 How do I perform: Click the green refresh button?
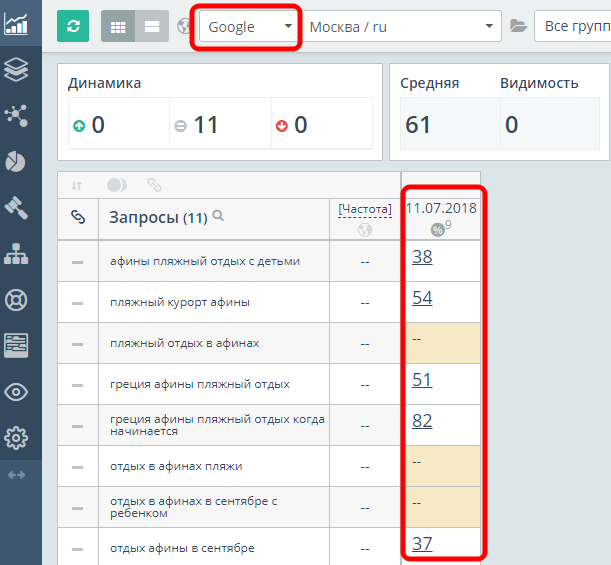tap(73, 26)
